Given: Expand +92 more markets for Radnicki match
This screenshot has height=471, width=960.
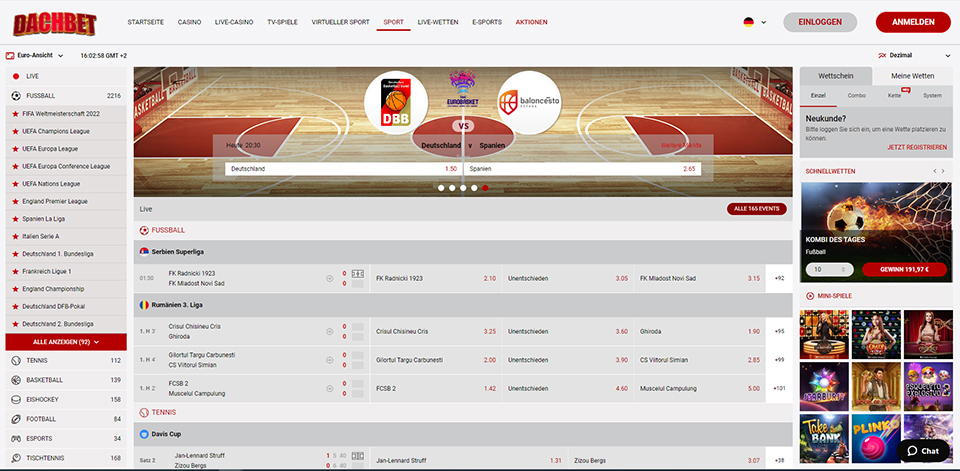Looking at the screenshot, I should [x=779, y=279].
